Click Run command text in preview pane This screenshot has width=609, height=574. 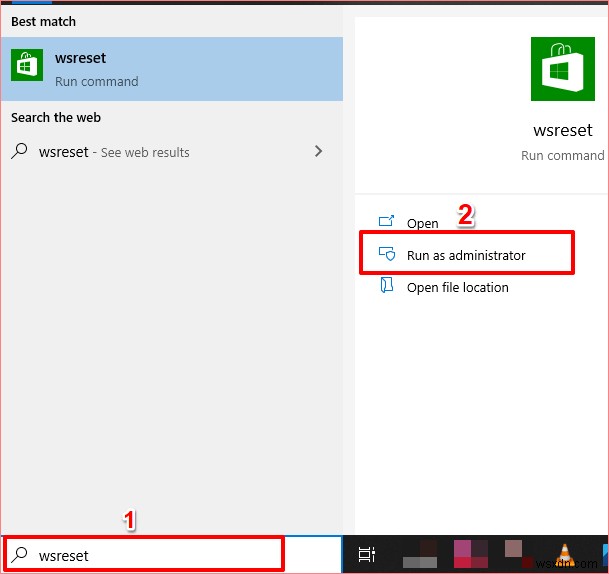tap(562, 156)
